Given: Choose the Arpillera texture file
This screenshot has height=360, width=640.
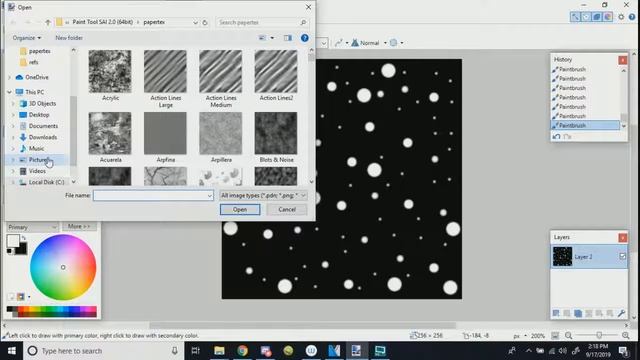Looking at the screenshot, I should [220, 133].
